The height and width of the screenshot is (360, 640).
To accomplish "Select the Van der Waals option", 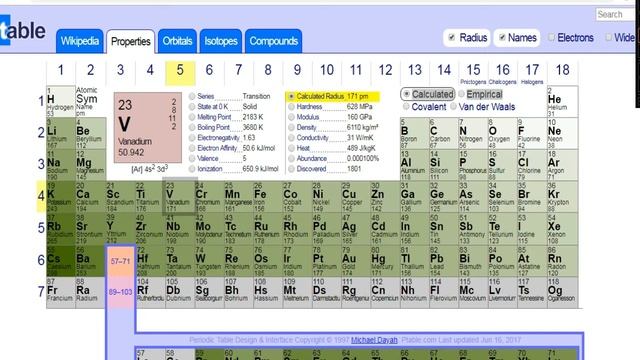I will [453, 107].
